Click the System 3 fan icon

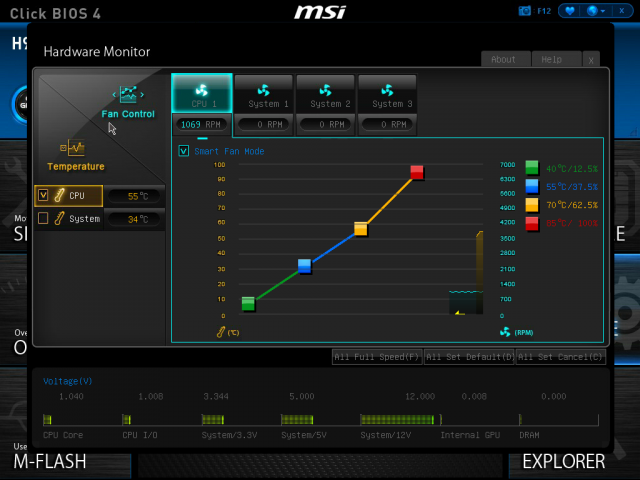(x=387, y=90)
